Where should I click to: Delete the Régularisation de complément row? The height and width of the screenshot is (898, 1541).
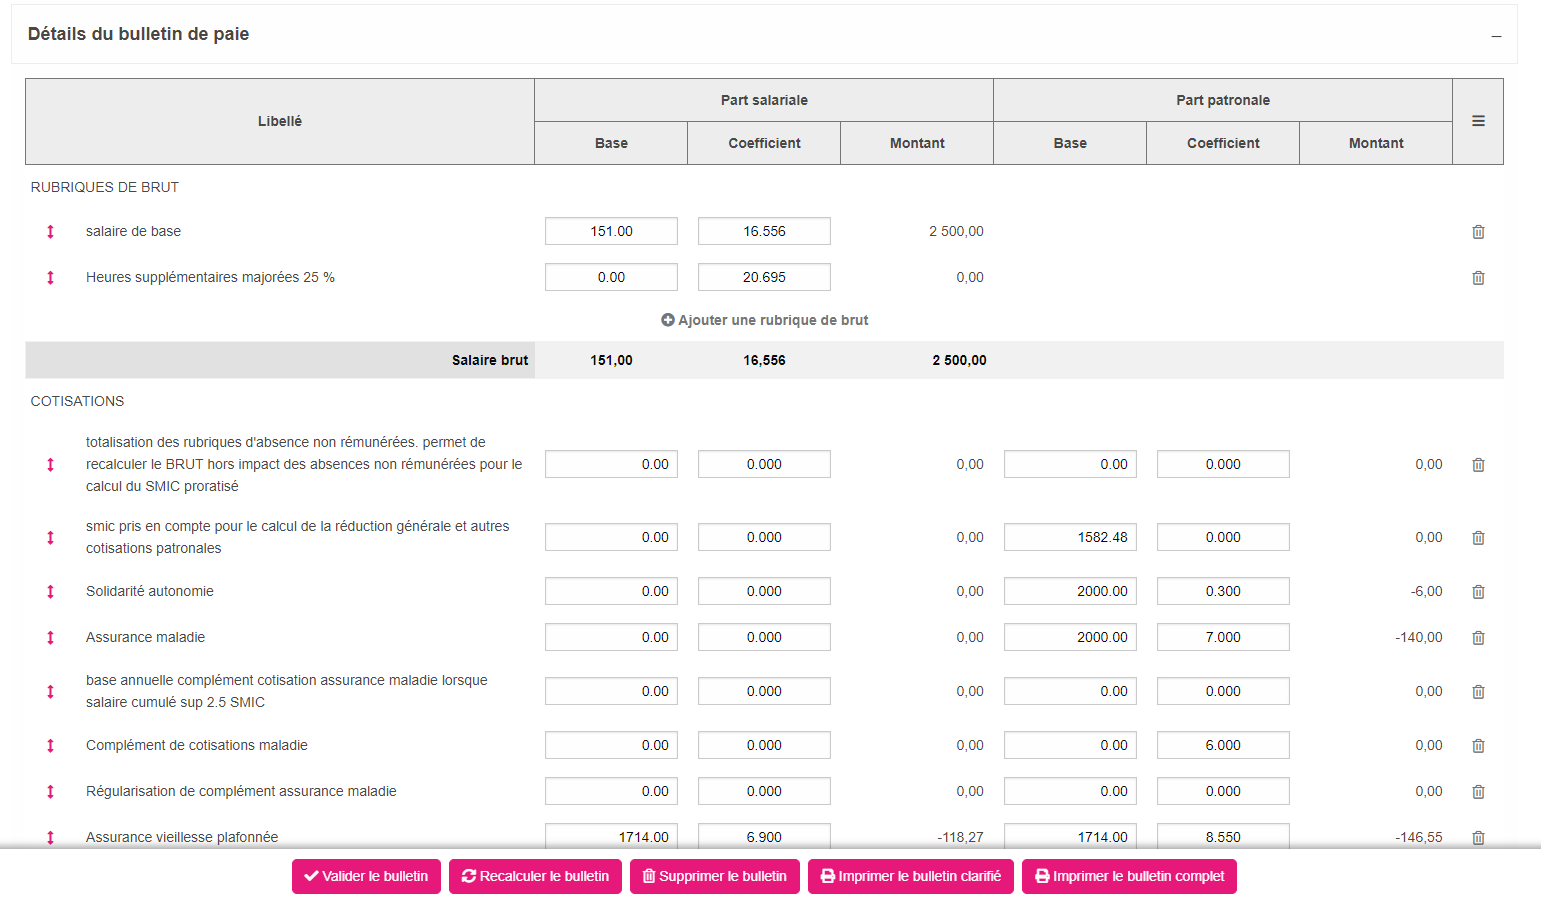click(1478, 792)
